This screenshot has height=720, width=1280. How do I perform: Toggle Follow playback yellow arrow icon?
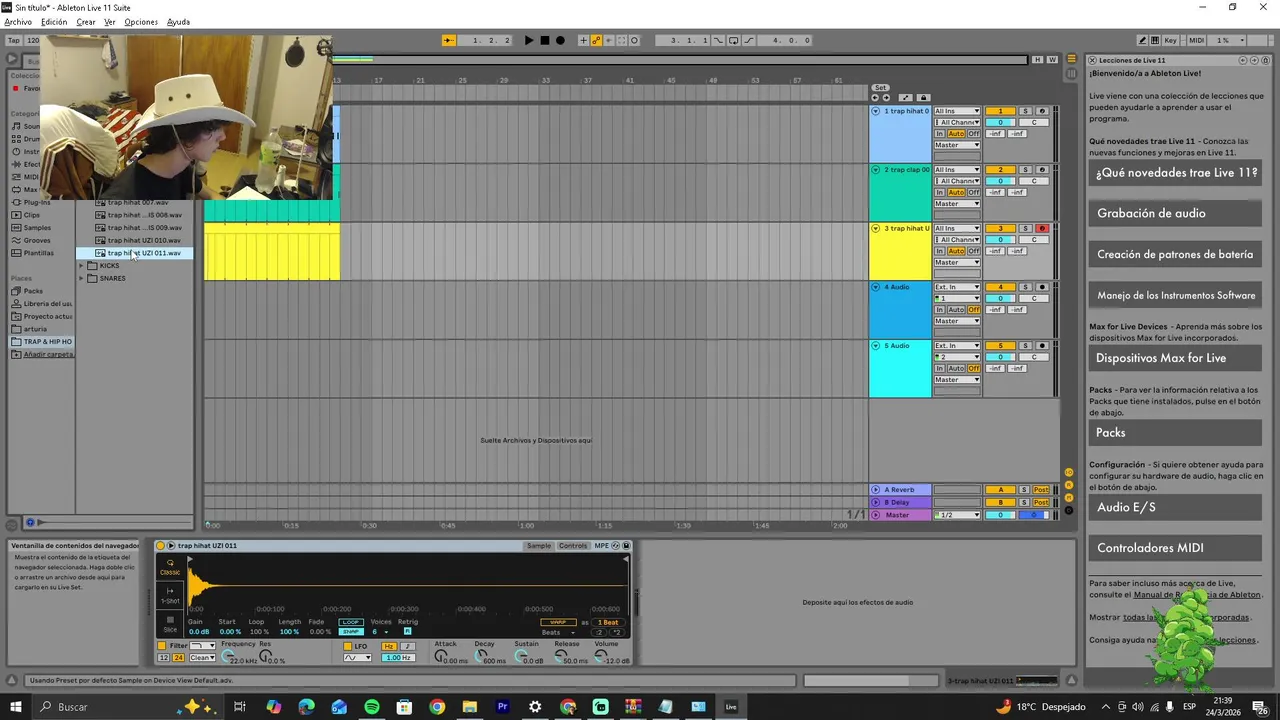[449, 40]
